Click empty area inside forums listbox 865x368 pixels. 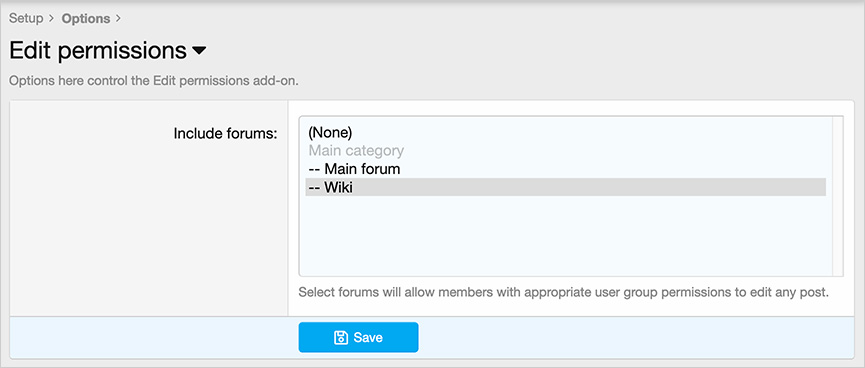pyautogui.click(x=565, y=237)
